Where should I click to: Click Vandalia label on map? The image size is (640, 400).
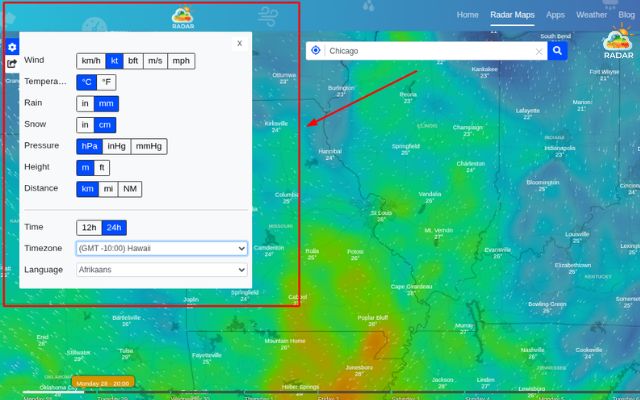(x=429, y=194)
